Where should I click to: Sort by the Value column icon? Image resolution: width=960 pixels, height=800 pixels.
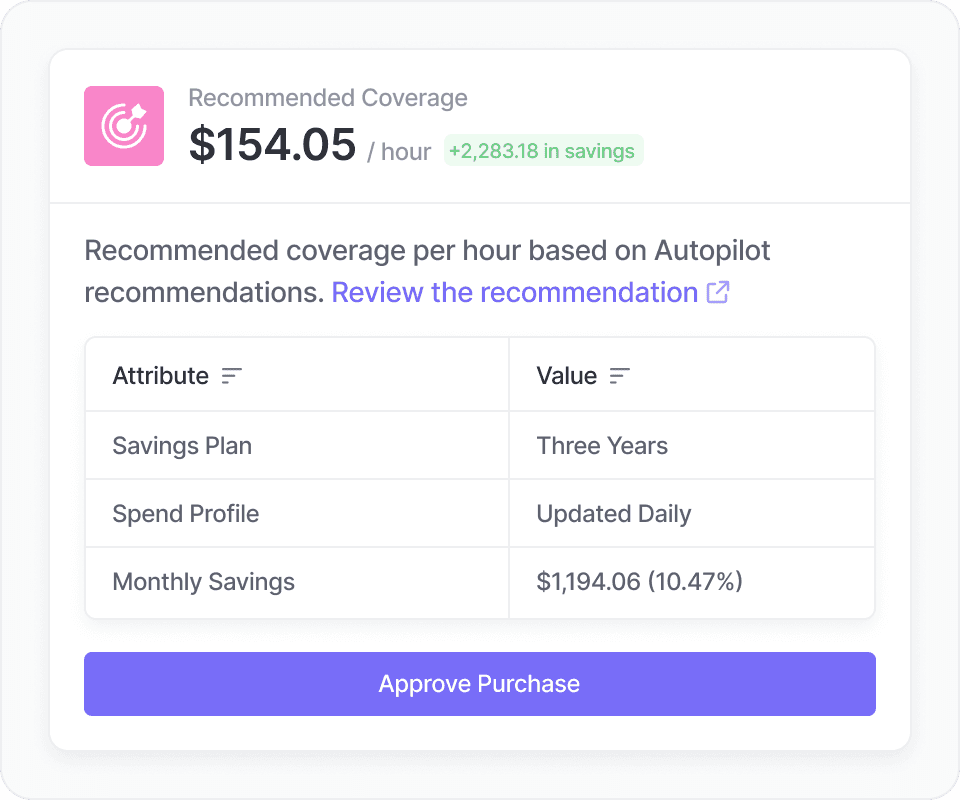coord(620,376)
